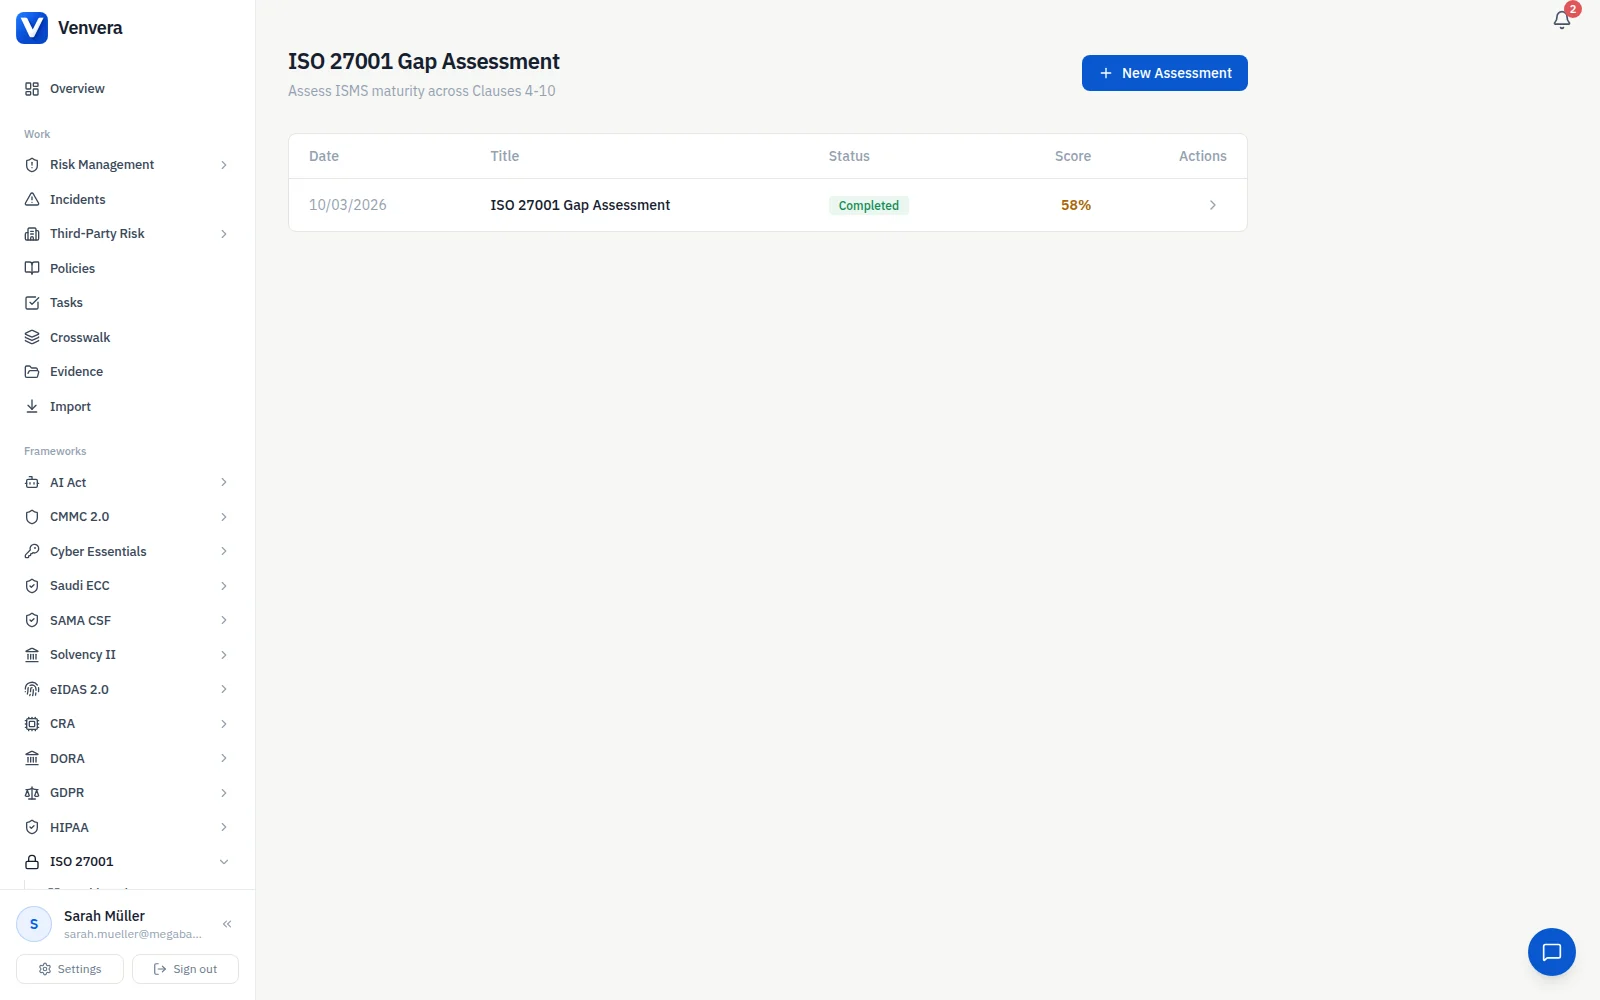Click the CMMC 2.0 shield icon
This screenshot has width=1600, height=1000.
click(32, 517)
